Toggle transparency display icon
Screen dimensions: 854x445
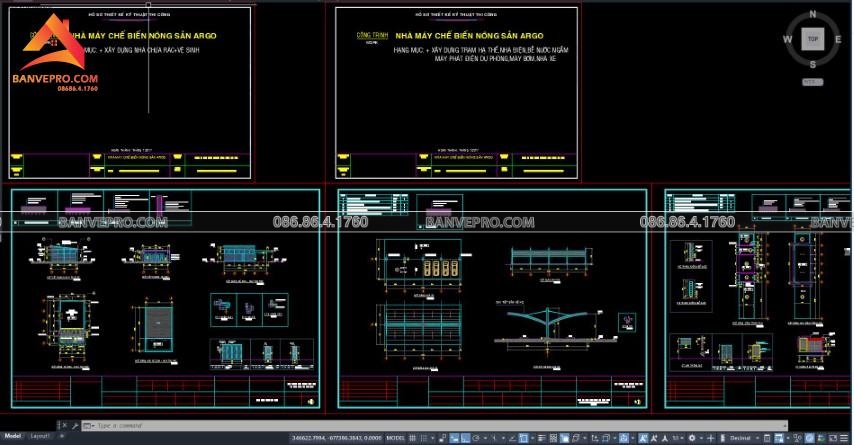click(553, 438)
